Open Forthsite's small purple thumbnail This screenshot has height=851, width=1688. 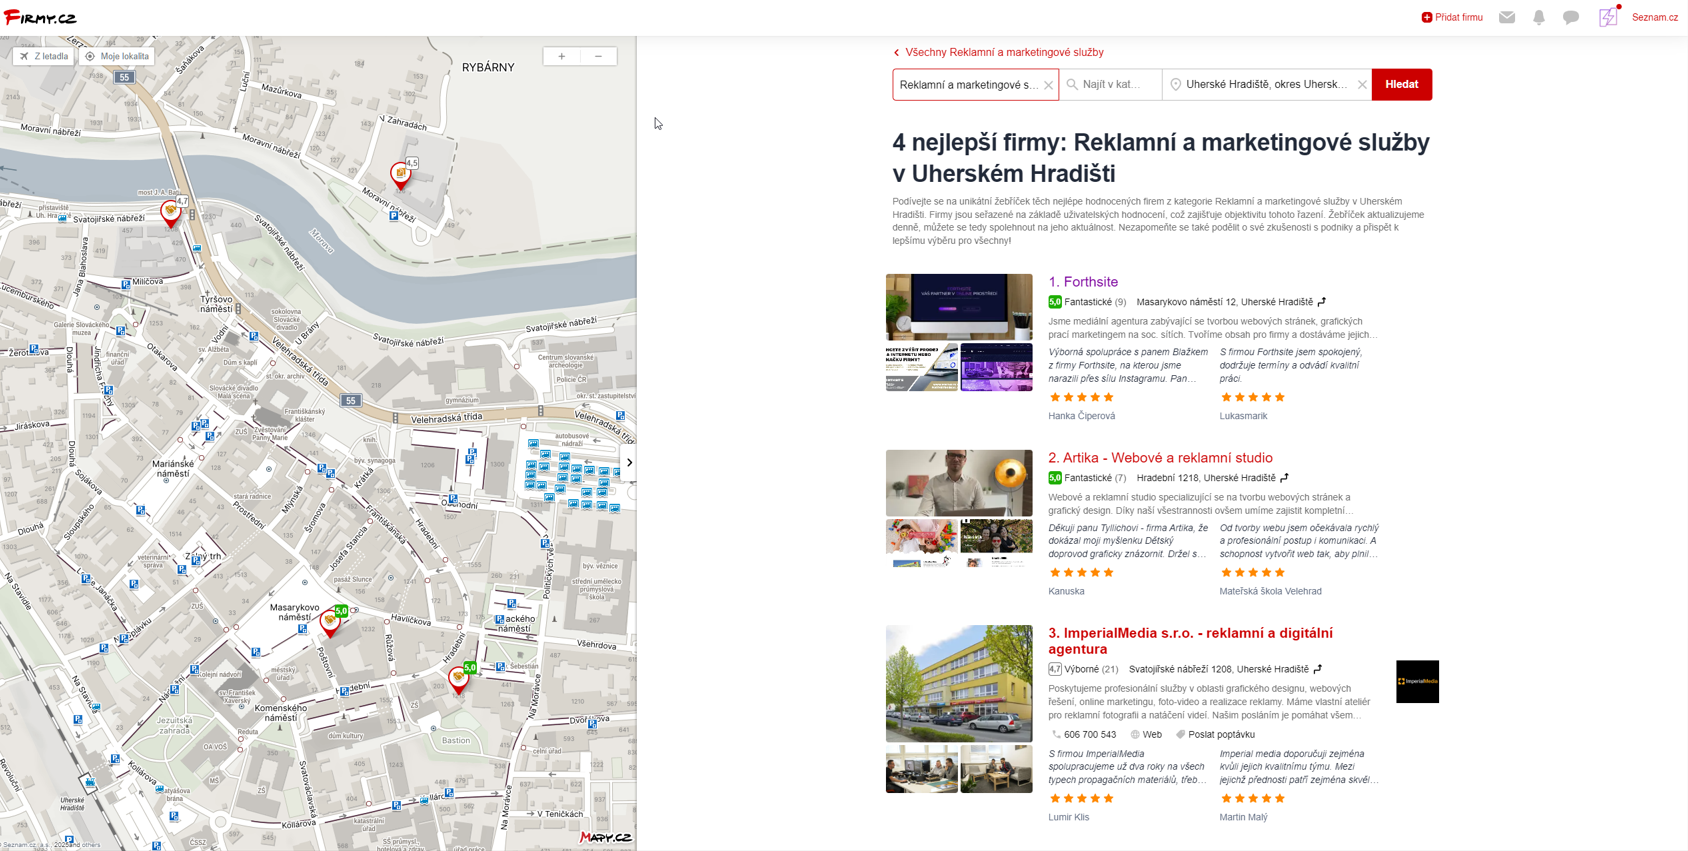coord(996,367)
